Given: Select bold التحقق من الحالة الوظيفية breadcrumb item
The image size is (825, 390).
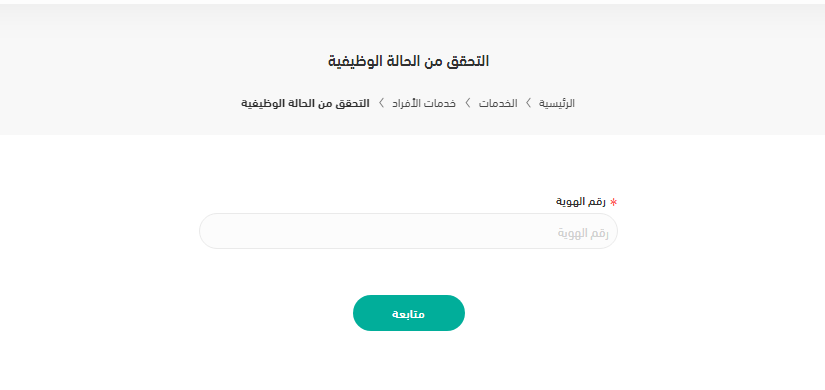Looking at the screenshot, I should click(x=305, y=103).
